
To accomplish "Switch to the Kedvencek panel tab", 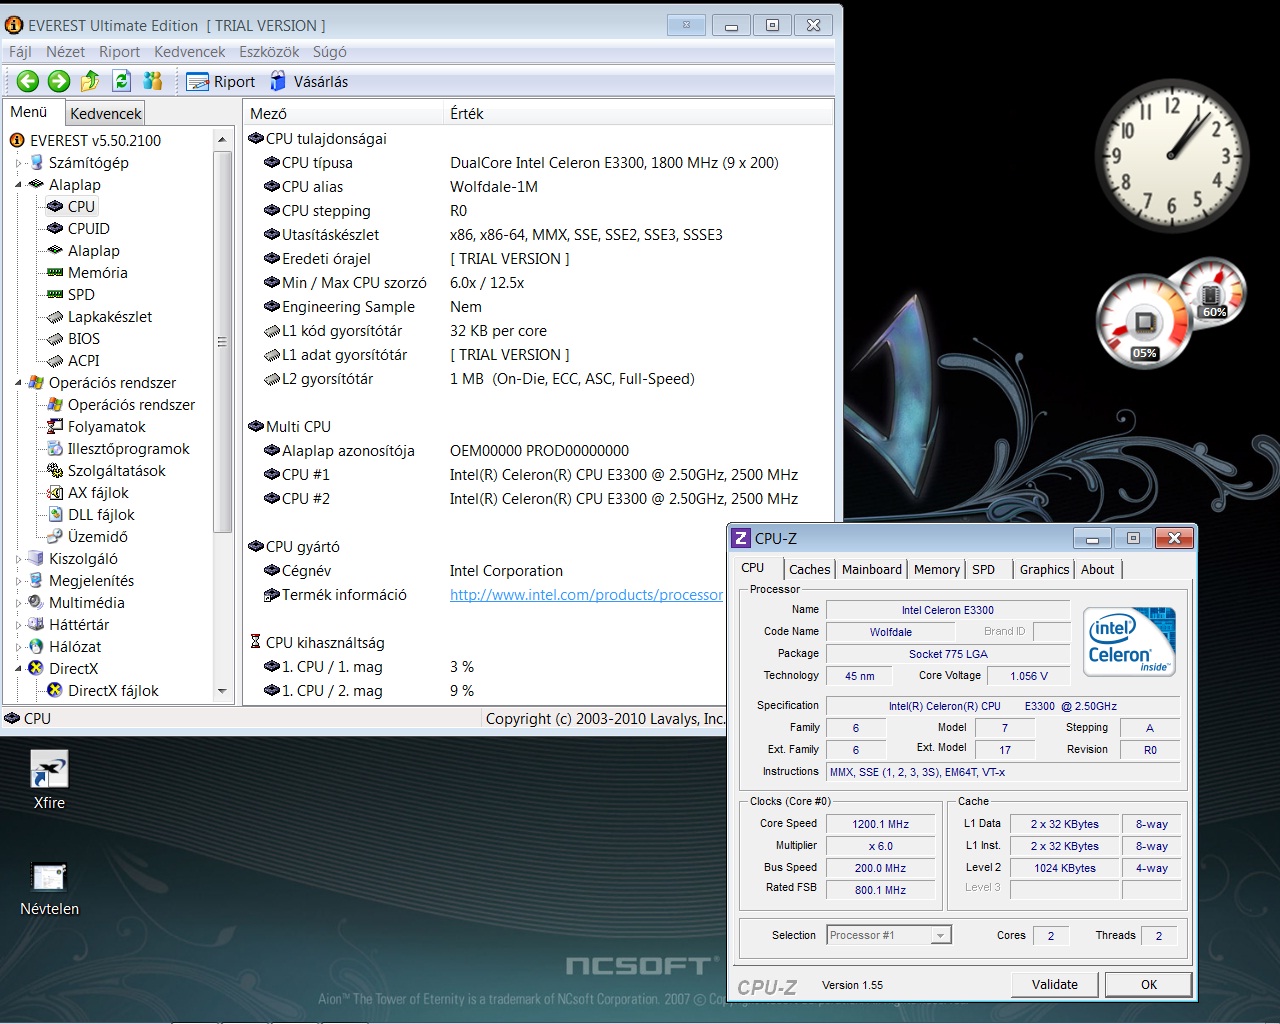I will click(106, 114).
